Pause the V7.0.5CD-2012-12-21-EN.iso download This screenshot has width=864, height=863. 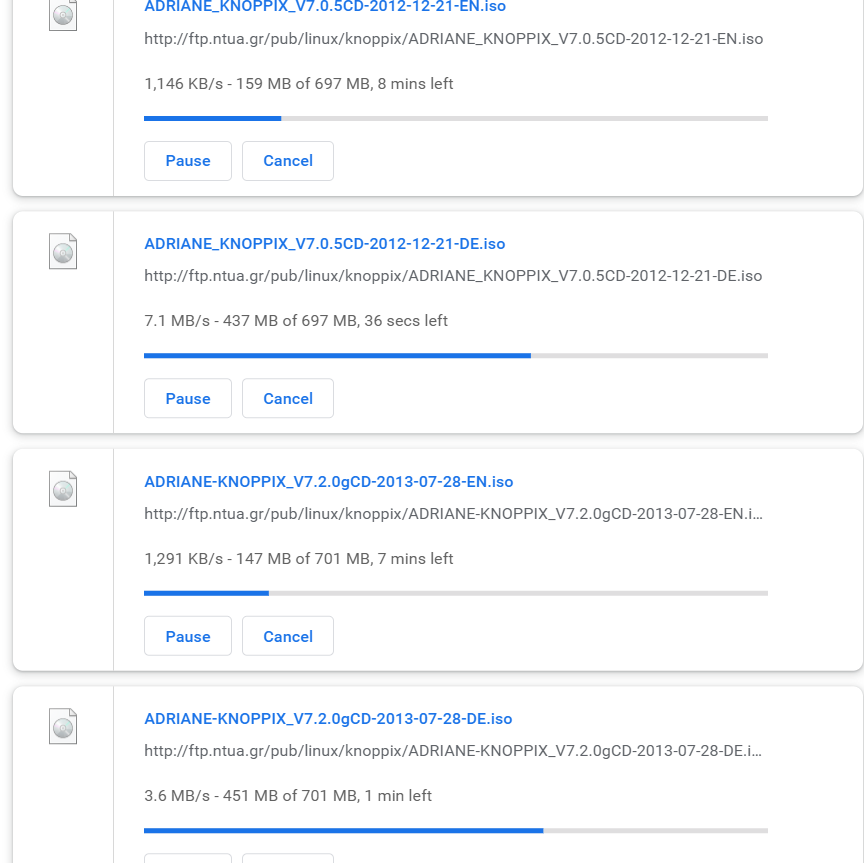pyautogui.click(x=188, y=161)
